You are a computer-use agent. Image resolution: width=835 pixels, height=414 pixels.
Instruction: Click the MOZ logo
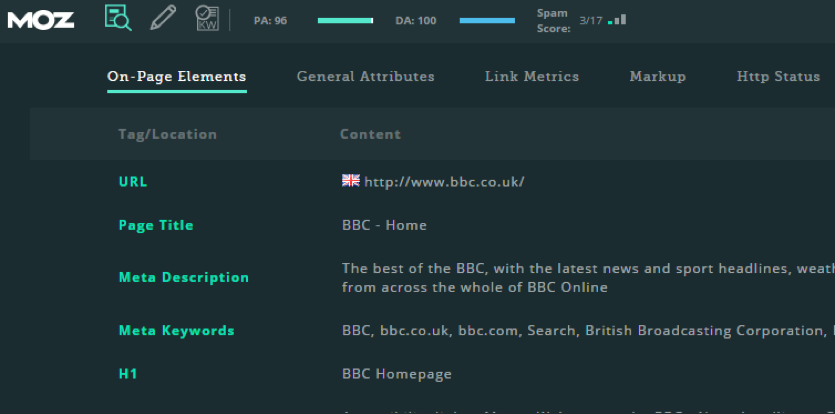point(41,19)
